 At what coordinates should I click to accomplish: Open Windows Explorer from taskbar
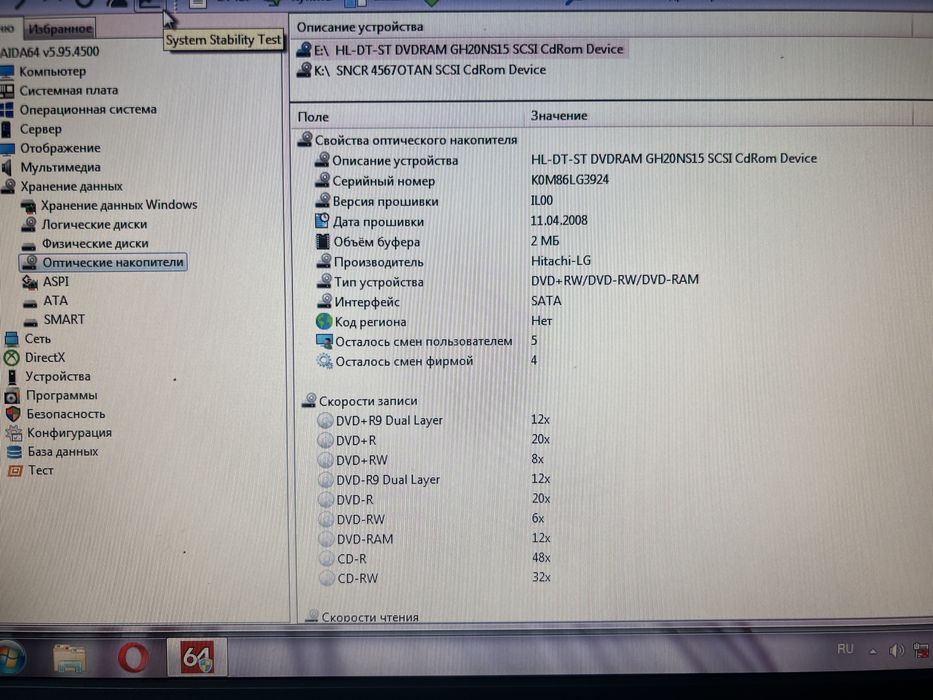70,658
